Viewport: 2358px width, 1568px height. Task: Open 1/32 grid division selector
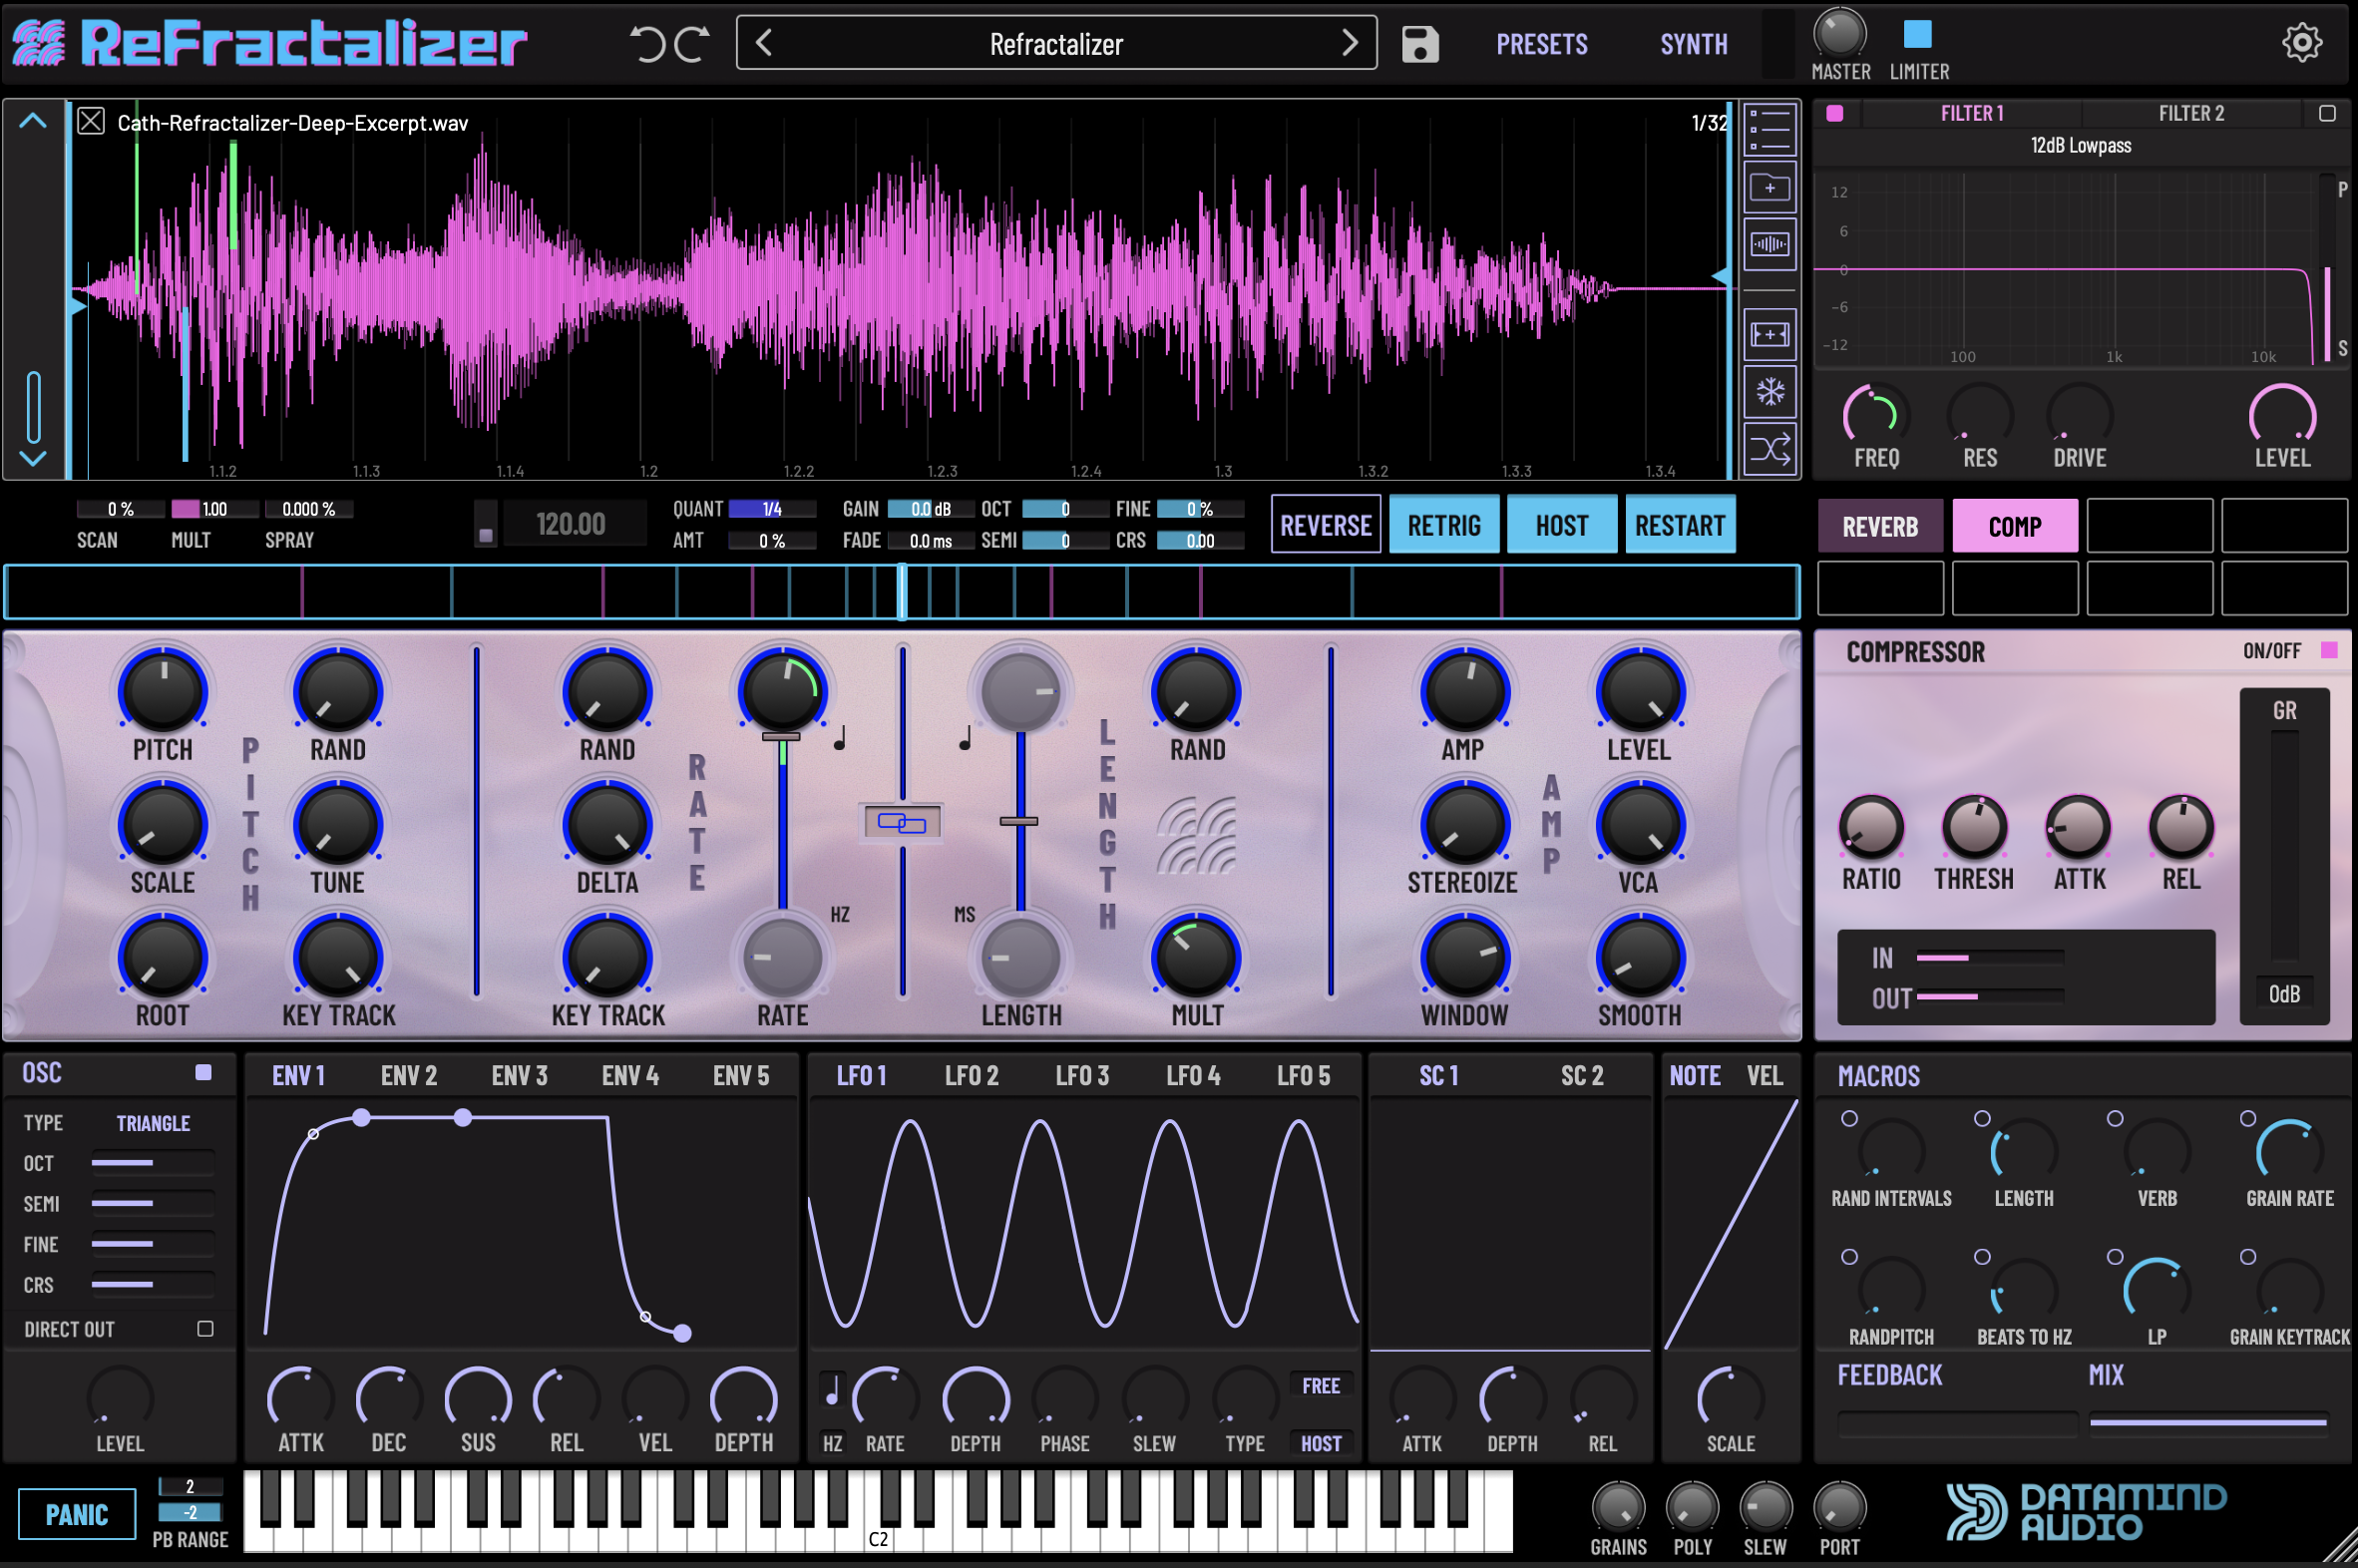click(x=1709, y=122)
